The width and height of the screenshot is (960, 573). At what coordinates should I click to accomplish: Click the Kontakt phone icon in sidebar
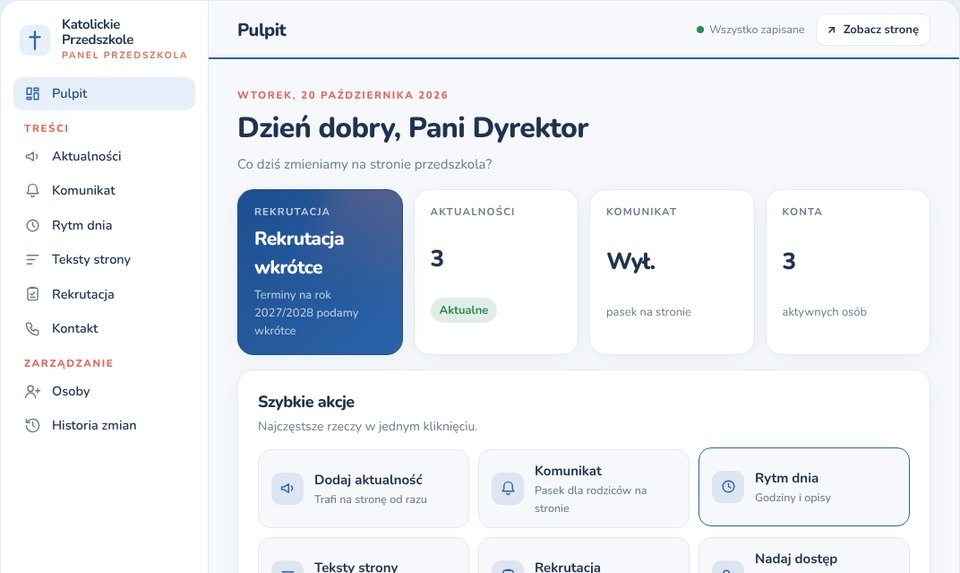pyautogui.click(x=32, y=329)
